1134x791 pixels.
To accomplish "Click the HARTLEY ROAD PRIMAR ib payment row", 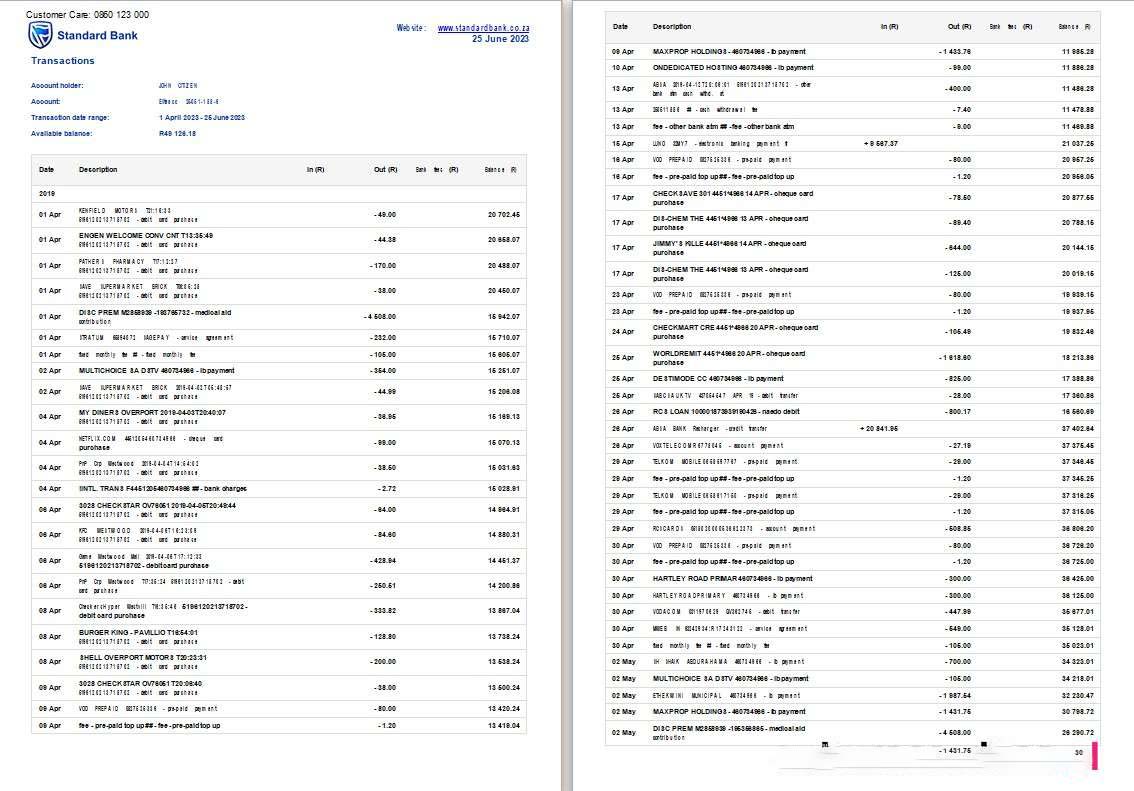I will coord(732,578).
